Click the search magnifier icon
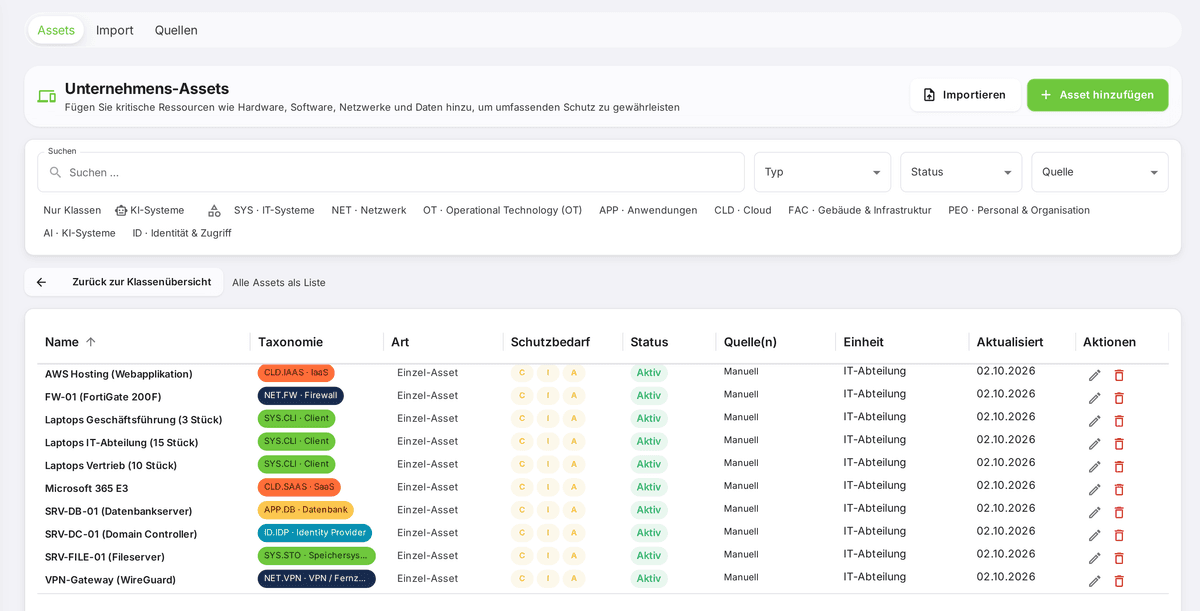The height and width of the screenshot is (611, 1200). 55,172
